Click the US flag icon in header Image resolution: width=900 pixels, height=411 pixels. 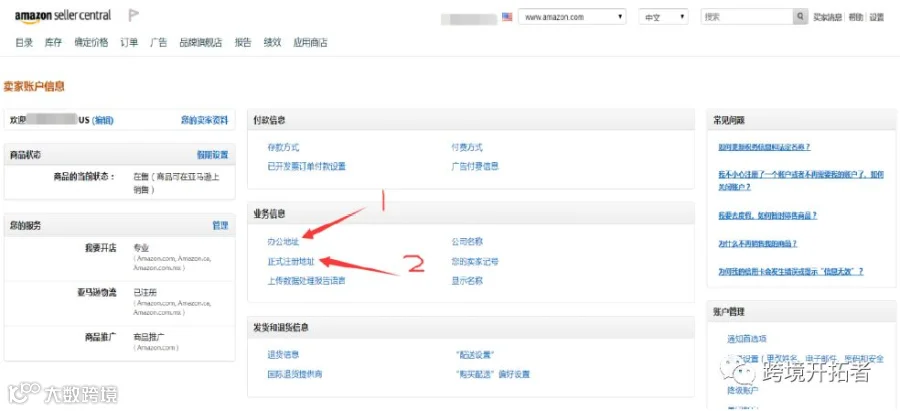(507, 17)
